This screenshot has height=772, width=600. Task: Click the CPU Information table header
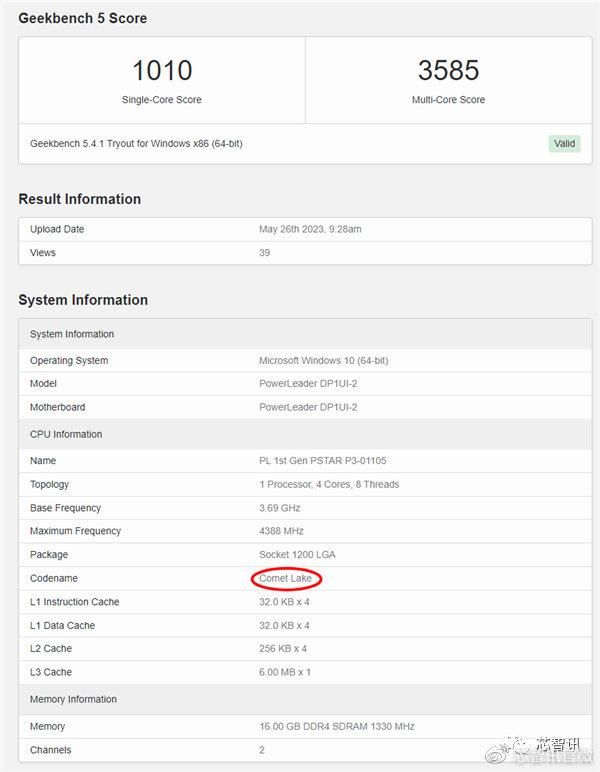(66, 434)
